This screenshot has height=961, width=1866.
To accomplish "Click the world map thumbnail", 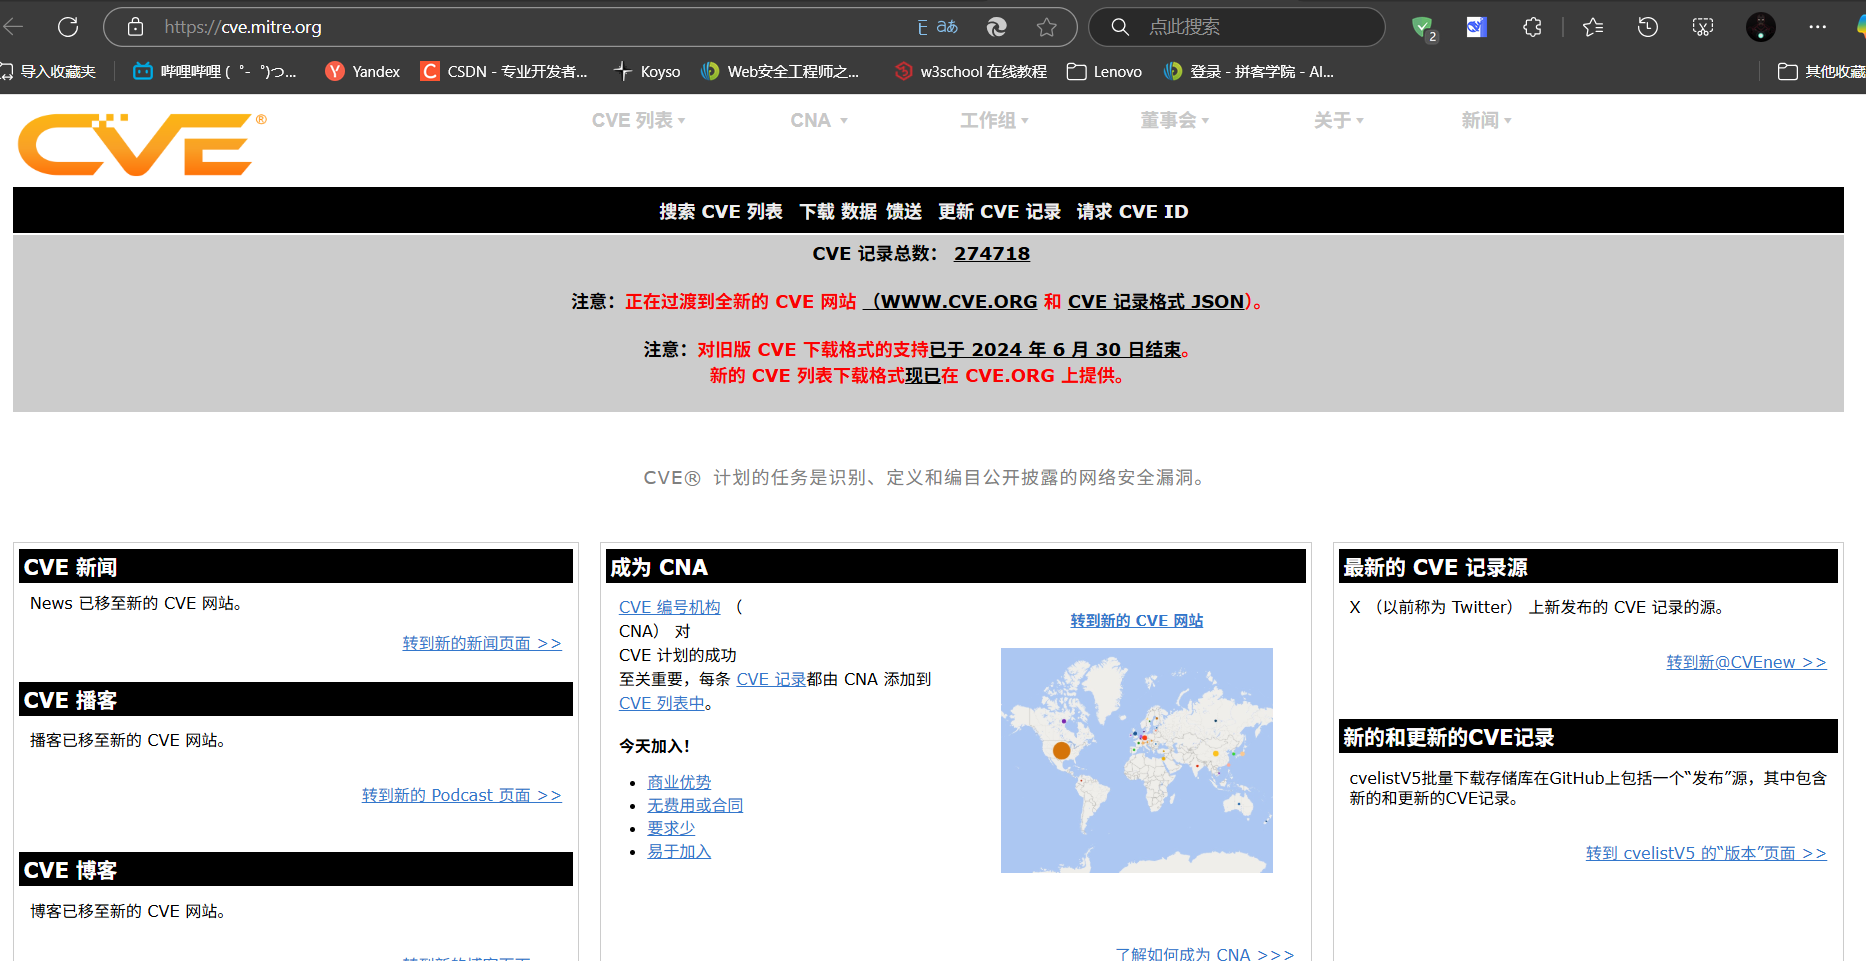I will pyautogui.click(x=1137, y=760).
